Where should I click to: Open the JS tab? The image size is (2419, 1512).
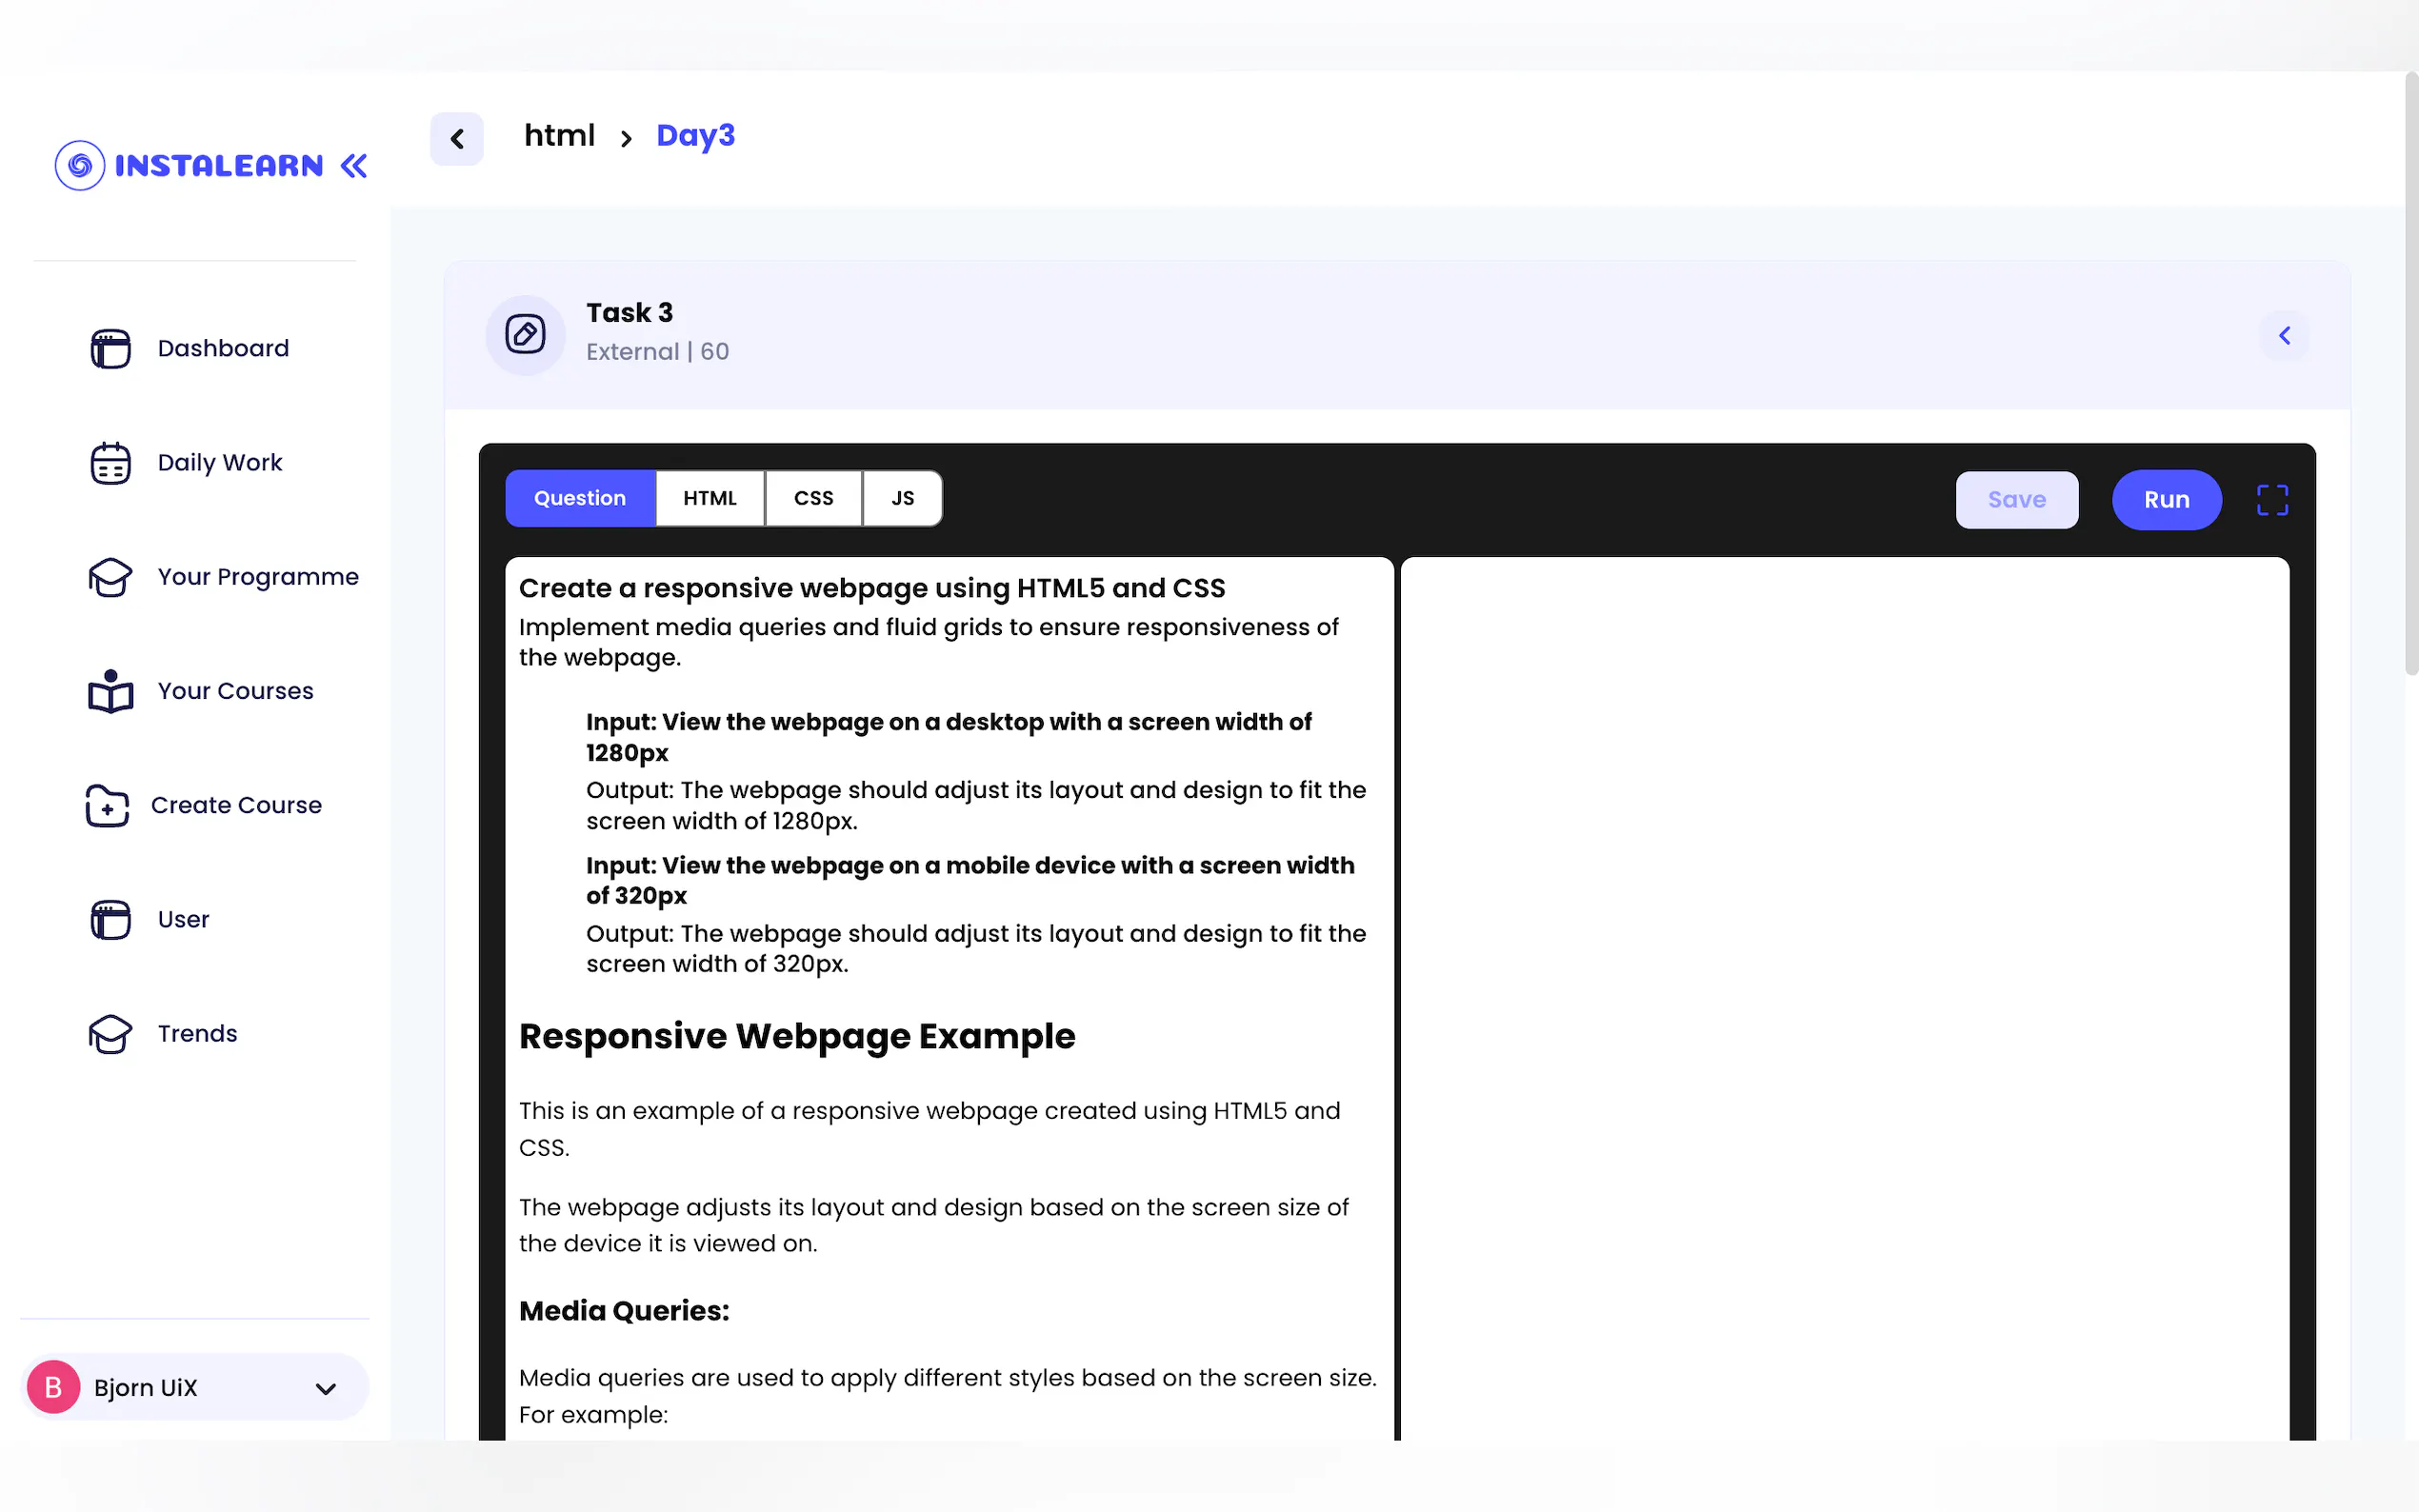pos(902,498)
